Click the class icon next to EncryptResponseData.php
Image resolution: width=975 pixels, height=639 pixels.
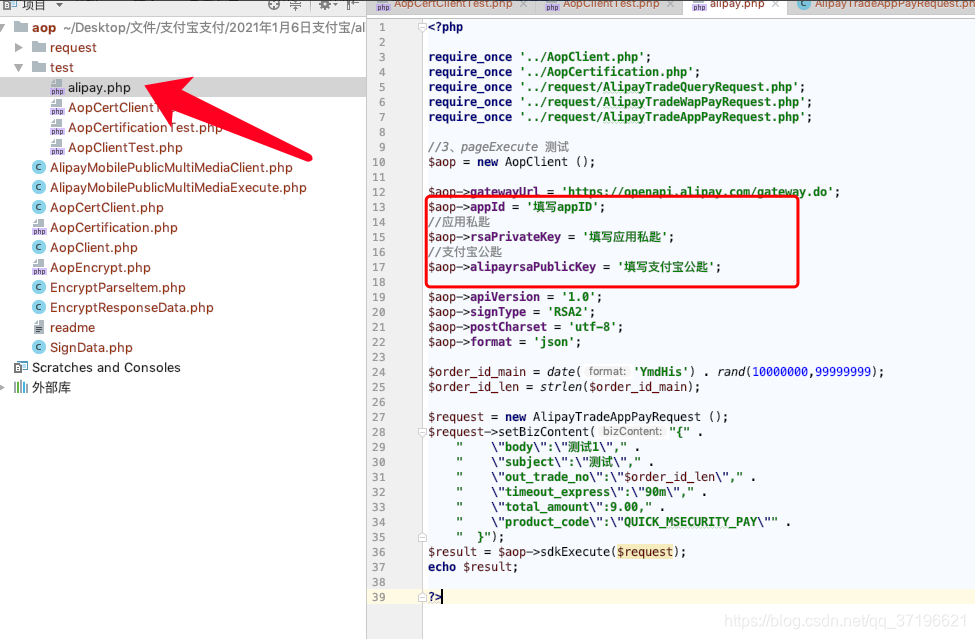point(39,308)
